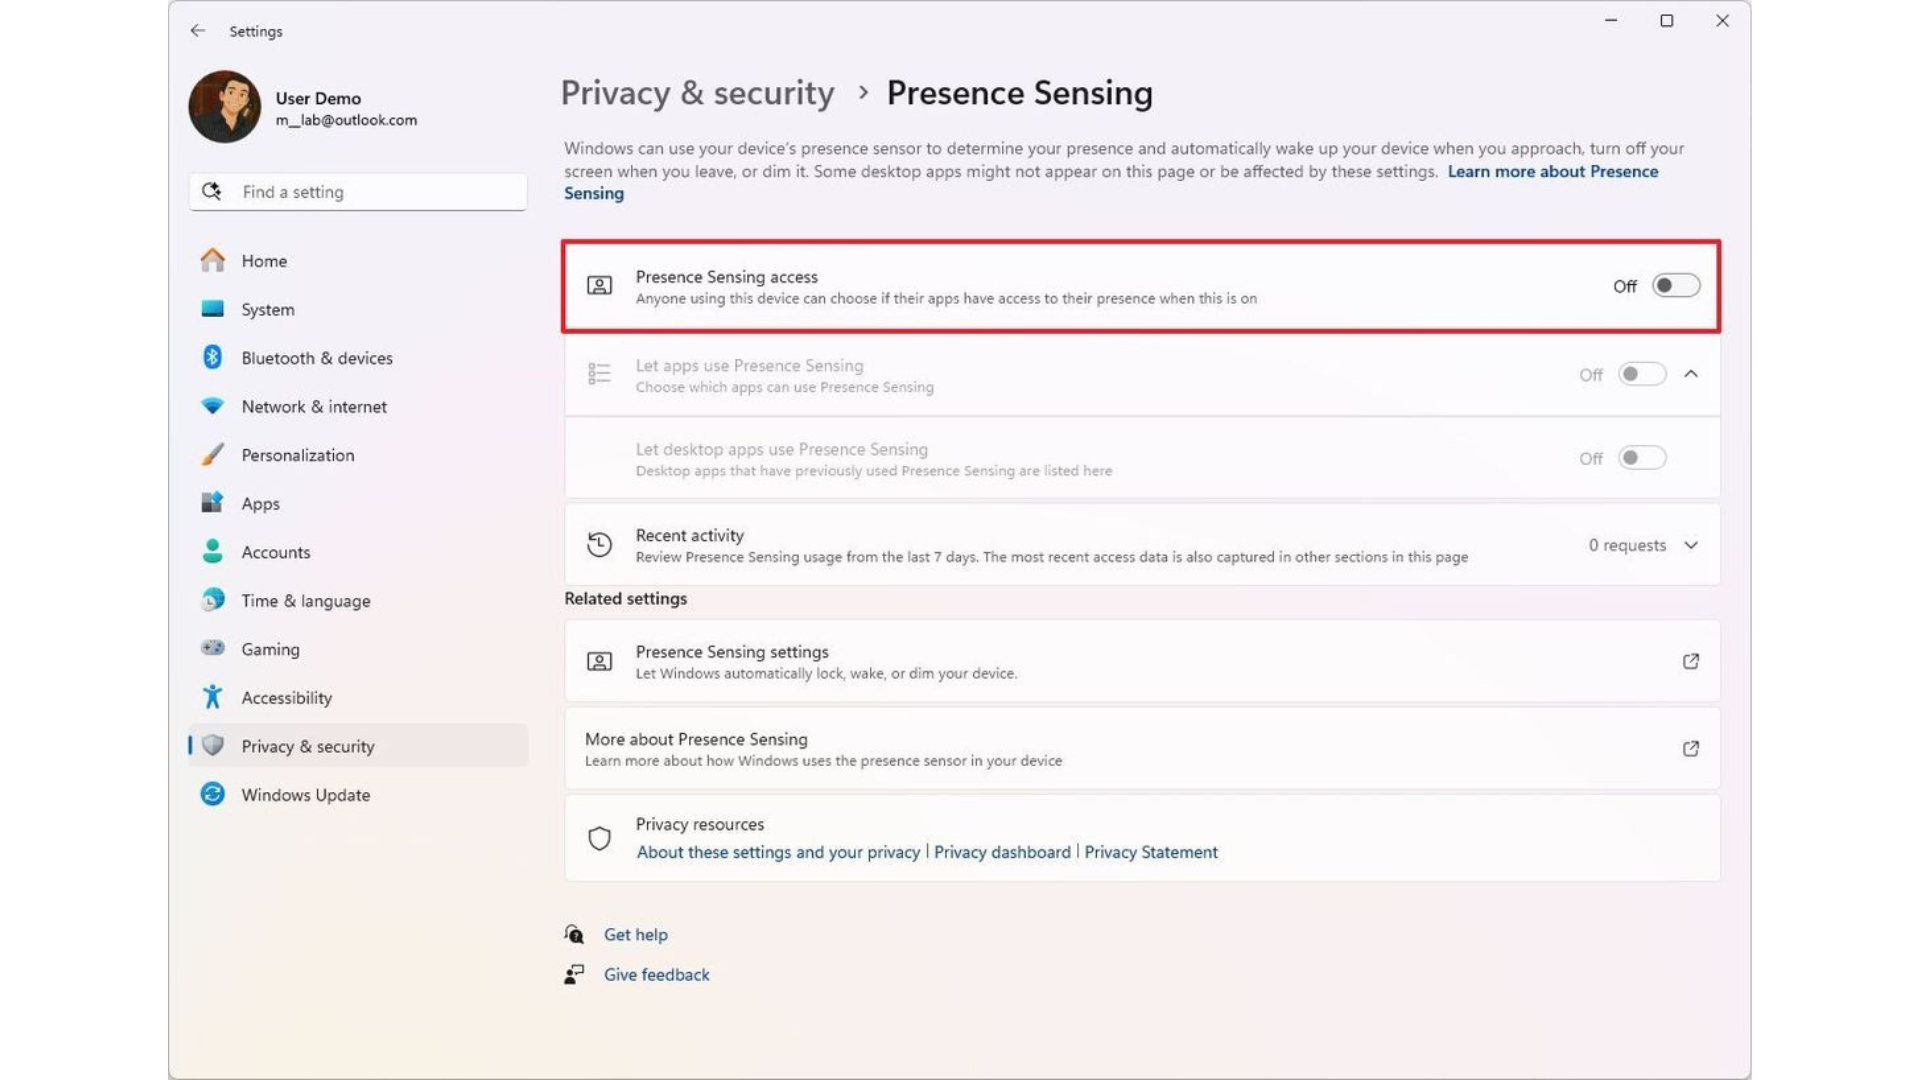Click the Accessibility person icon
Image resolution: width=1920 pixels, height=1080 pixels.
212,697
